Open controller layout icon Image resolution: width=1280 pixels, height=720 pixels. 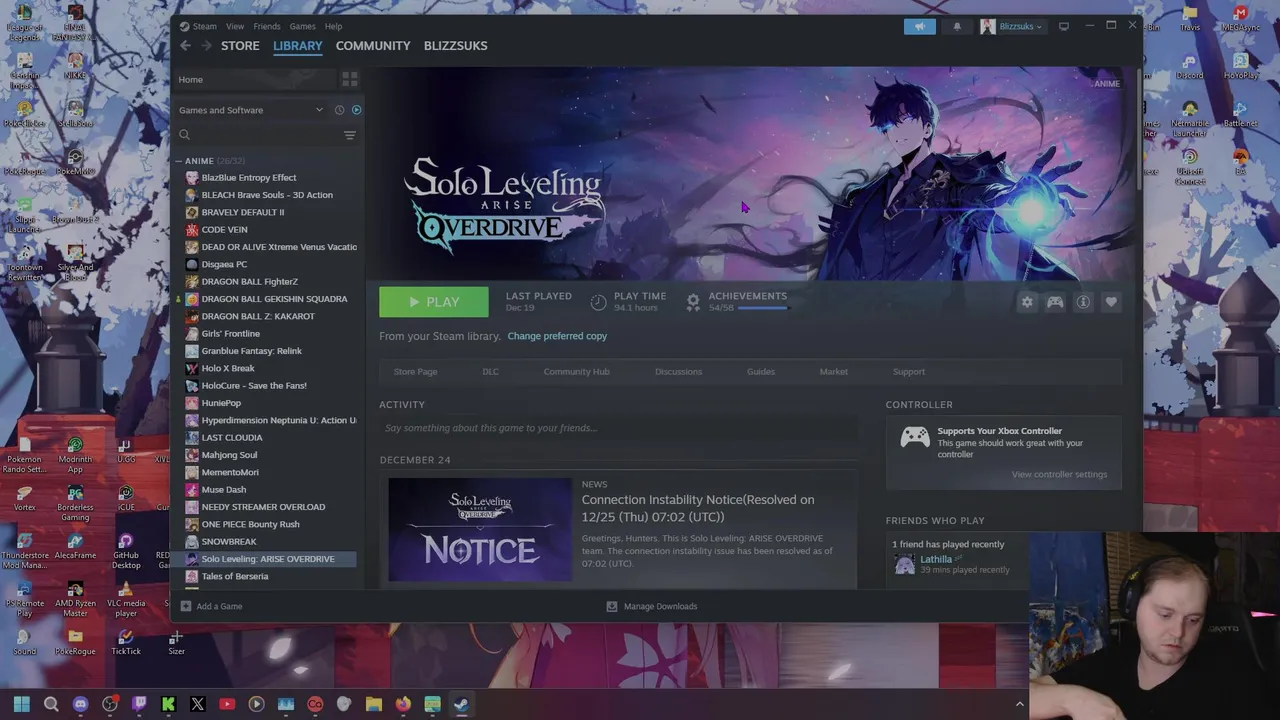tap(1055, 302)
